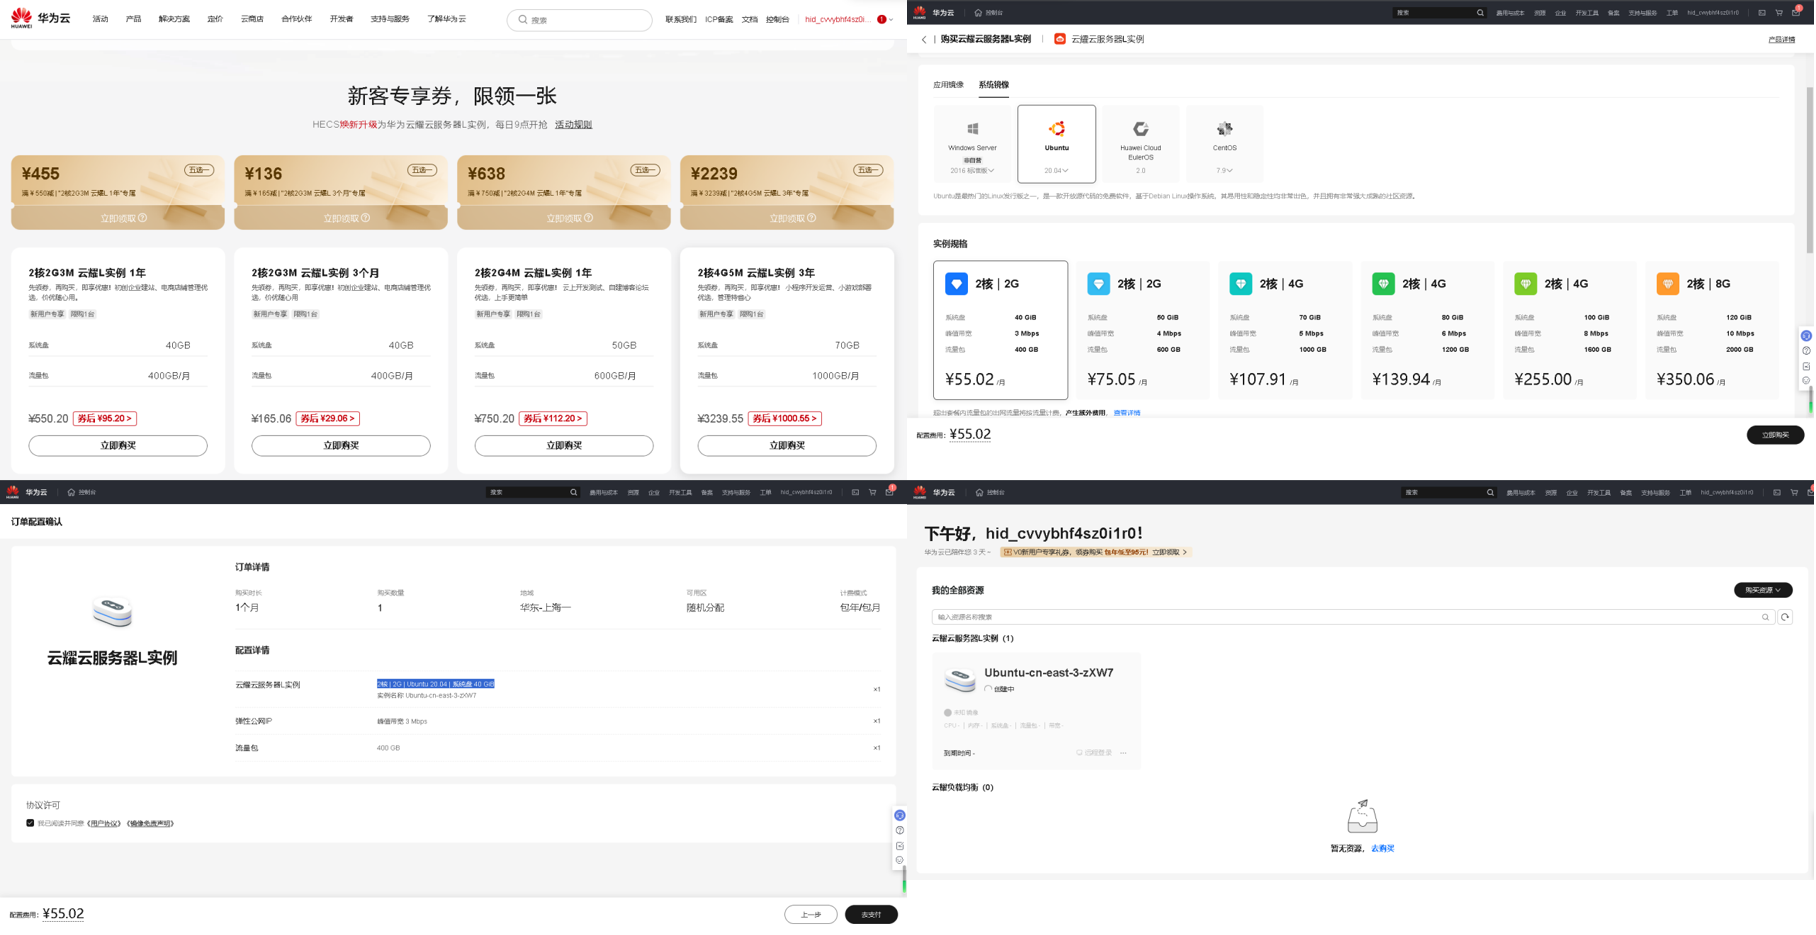Click the 去购买 link under the empty load balancer section
Viewport: 1816px width, 935px height.
(1383, 849)
